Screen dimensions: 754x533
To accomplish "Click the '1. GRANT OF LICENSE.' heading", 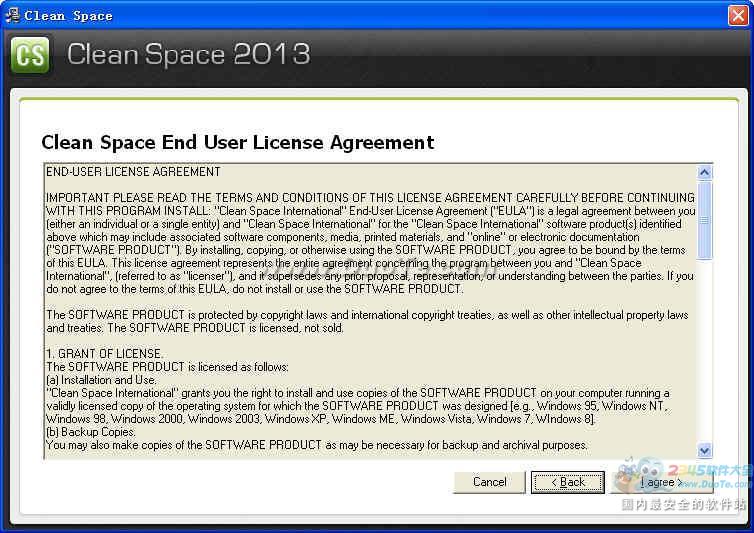I will (104, 354).
